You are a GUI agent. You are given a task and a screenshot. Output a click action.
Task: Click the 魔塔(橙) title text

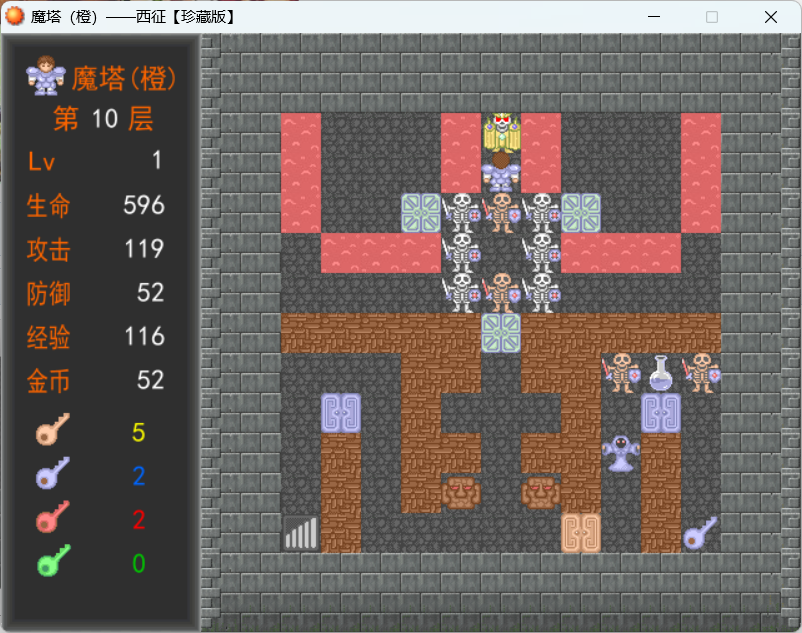124,78
